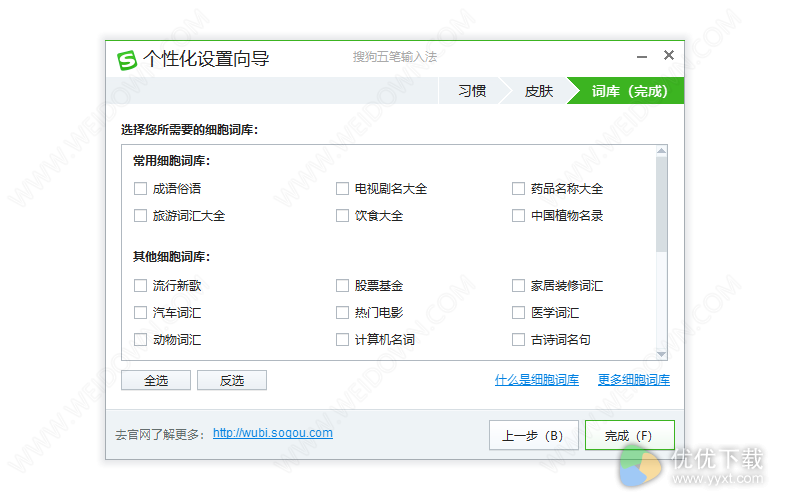
Task: Click the dictionary list scroll down arrow
Action: pyautogui.click(x=662, y=354)
